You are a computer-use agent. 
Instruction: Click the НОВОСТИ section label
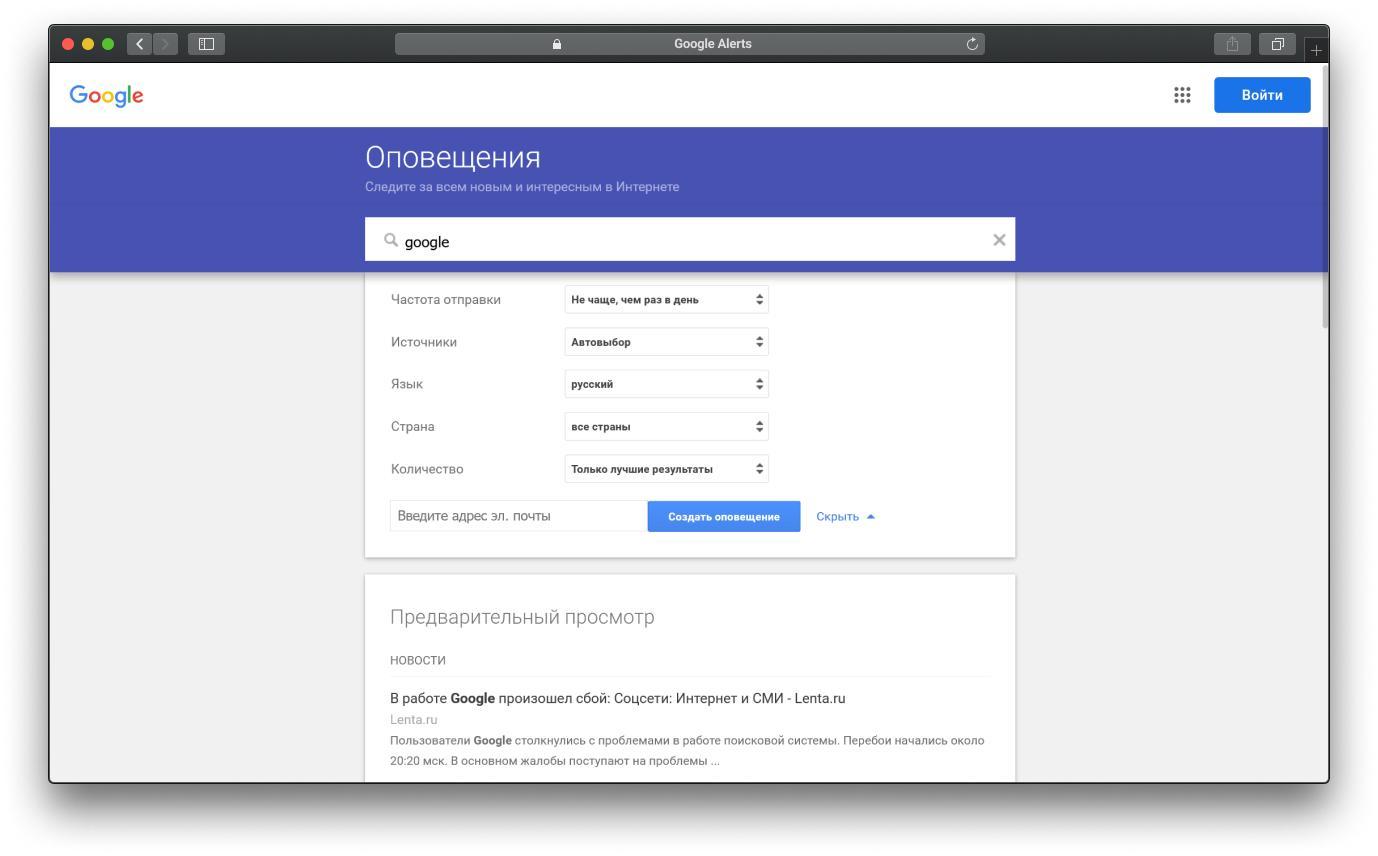tap(418, 660)
